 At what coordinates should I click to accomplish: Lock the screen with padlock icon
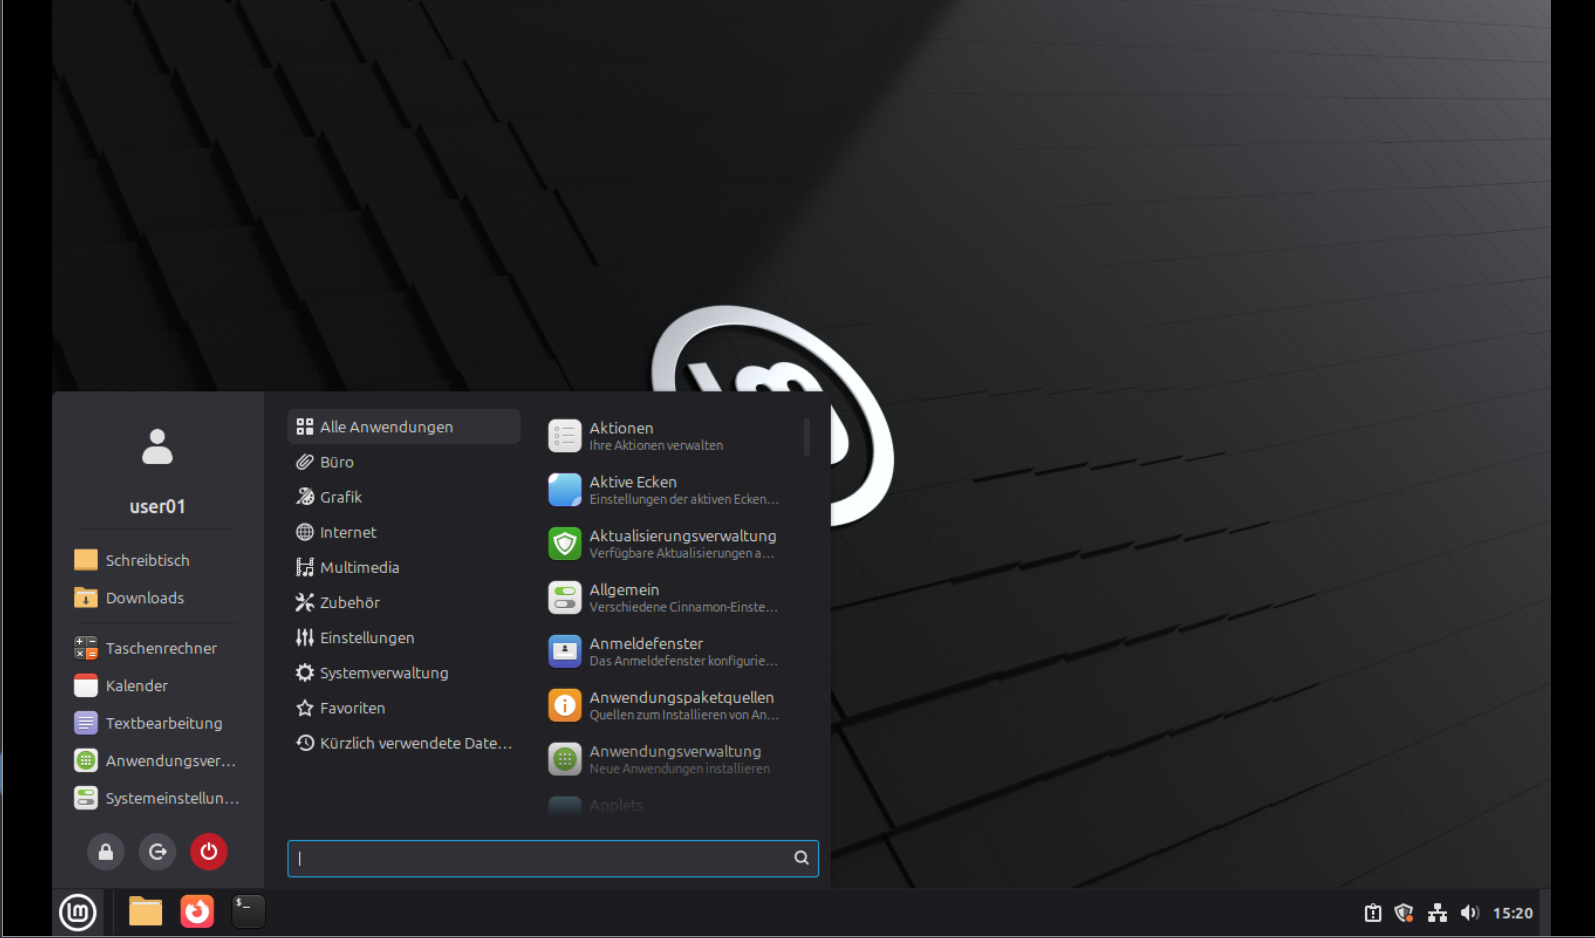pyautogui.click(x=105, y=852)
